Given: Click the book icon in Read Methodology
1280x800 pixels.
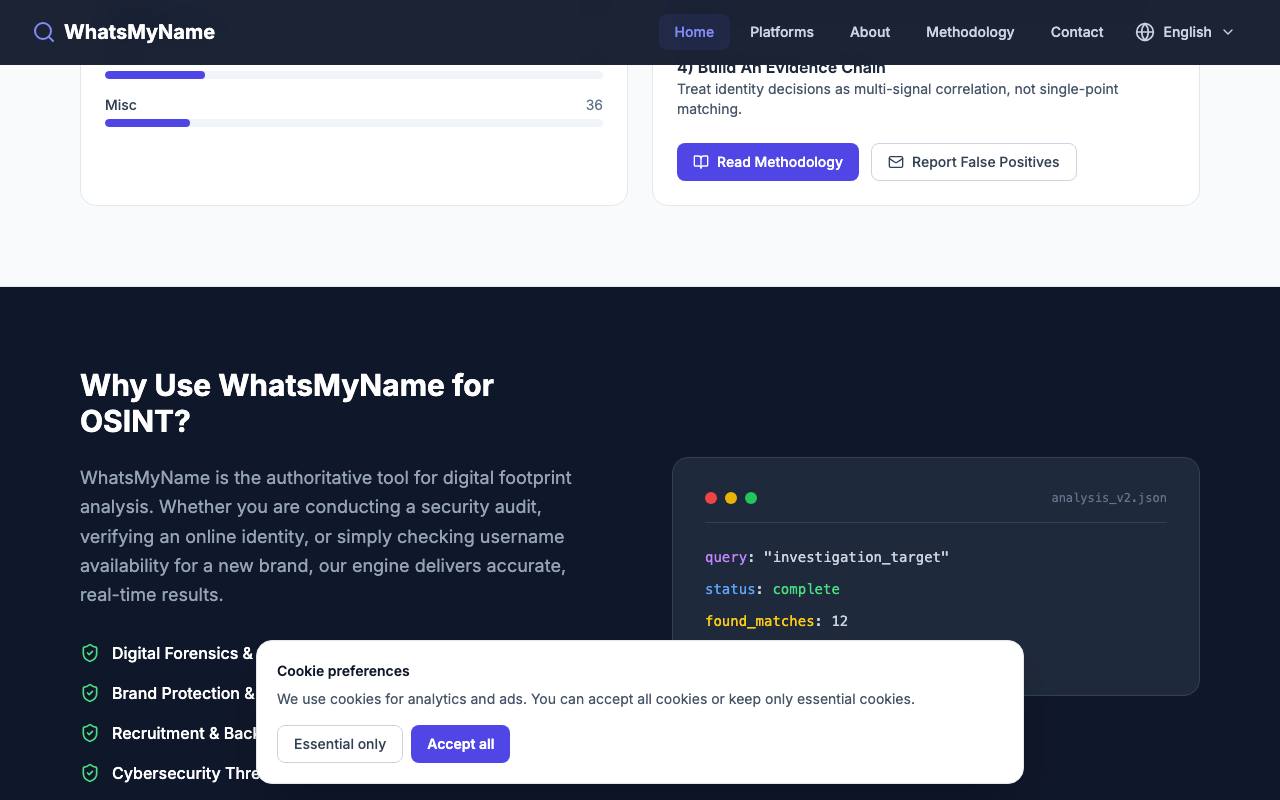Looking at the screenshot, I should [x=701, y=162].
